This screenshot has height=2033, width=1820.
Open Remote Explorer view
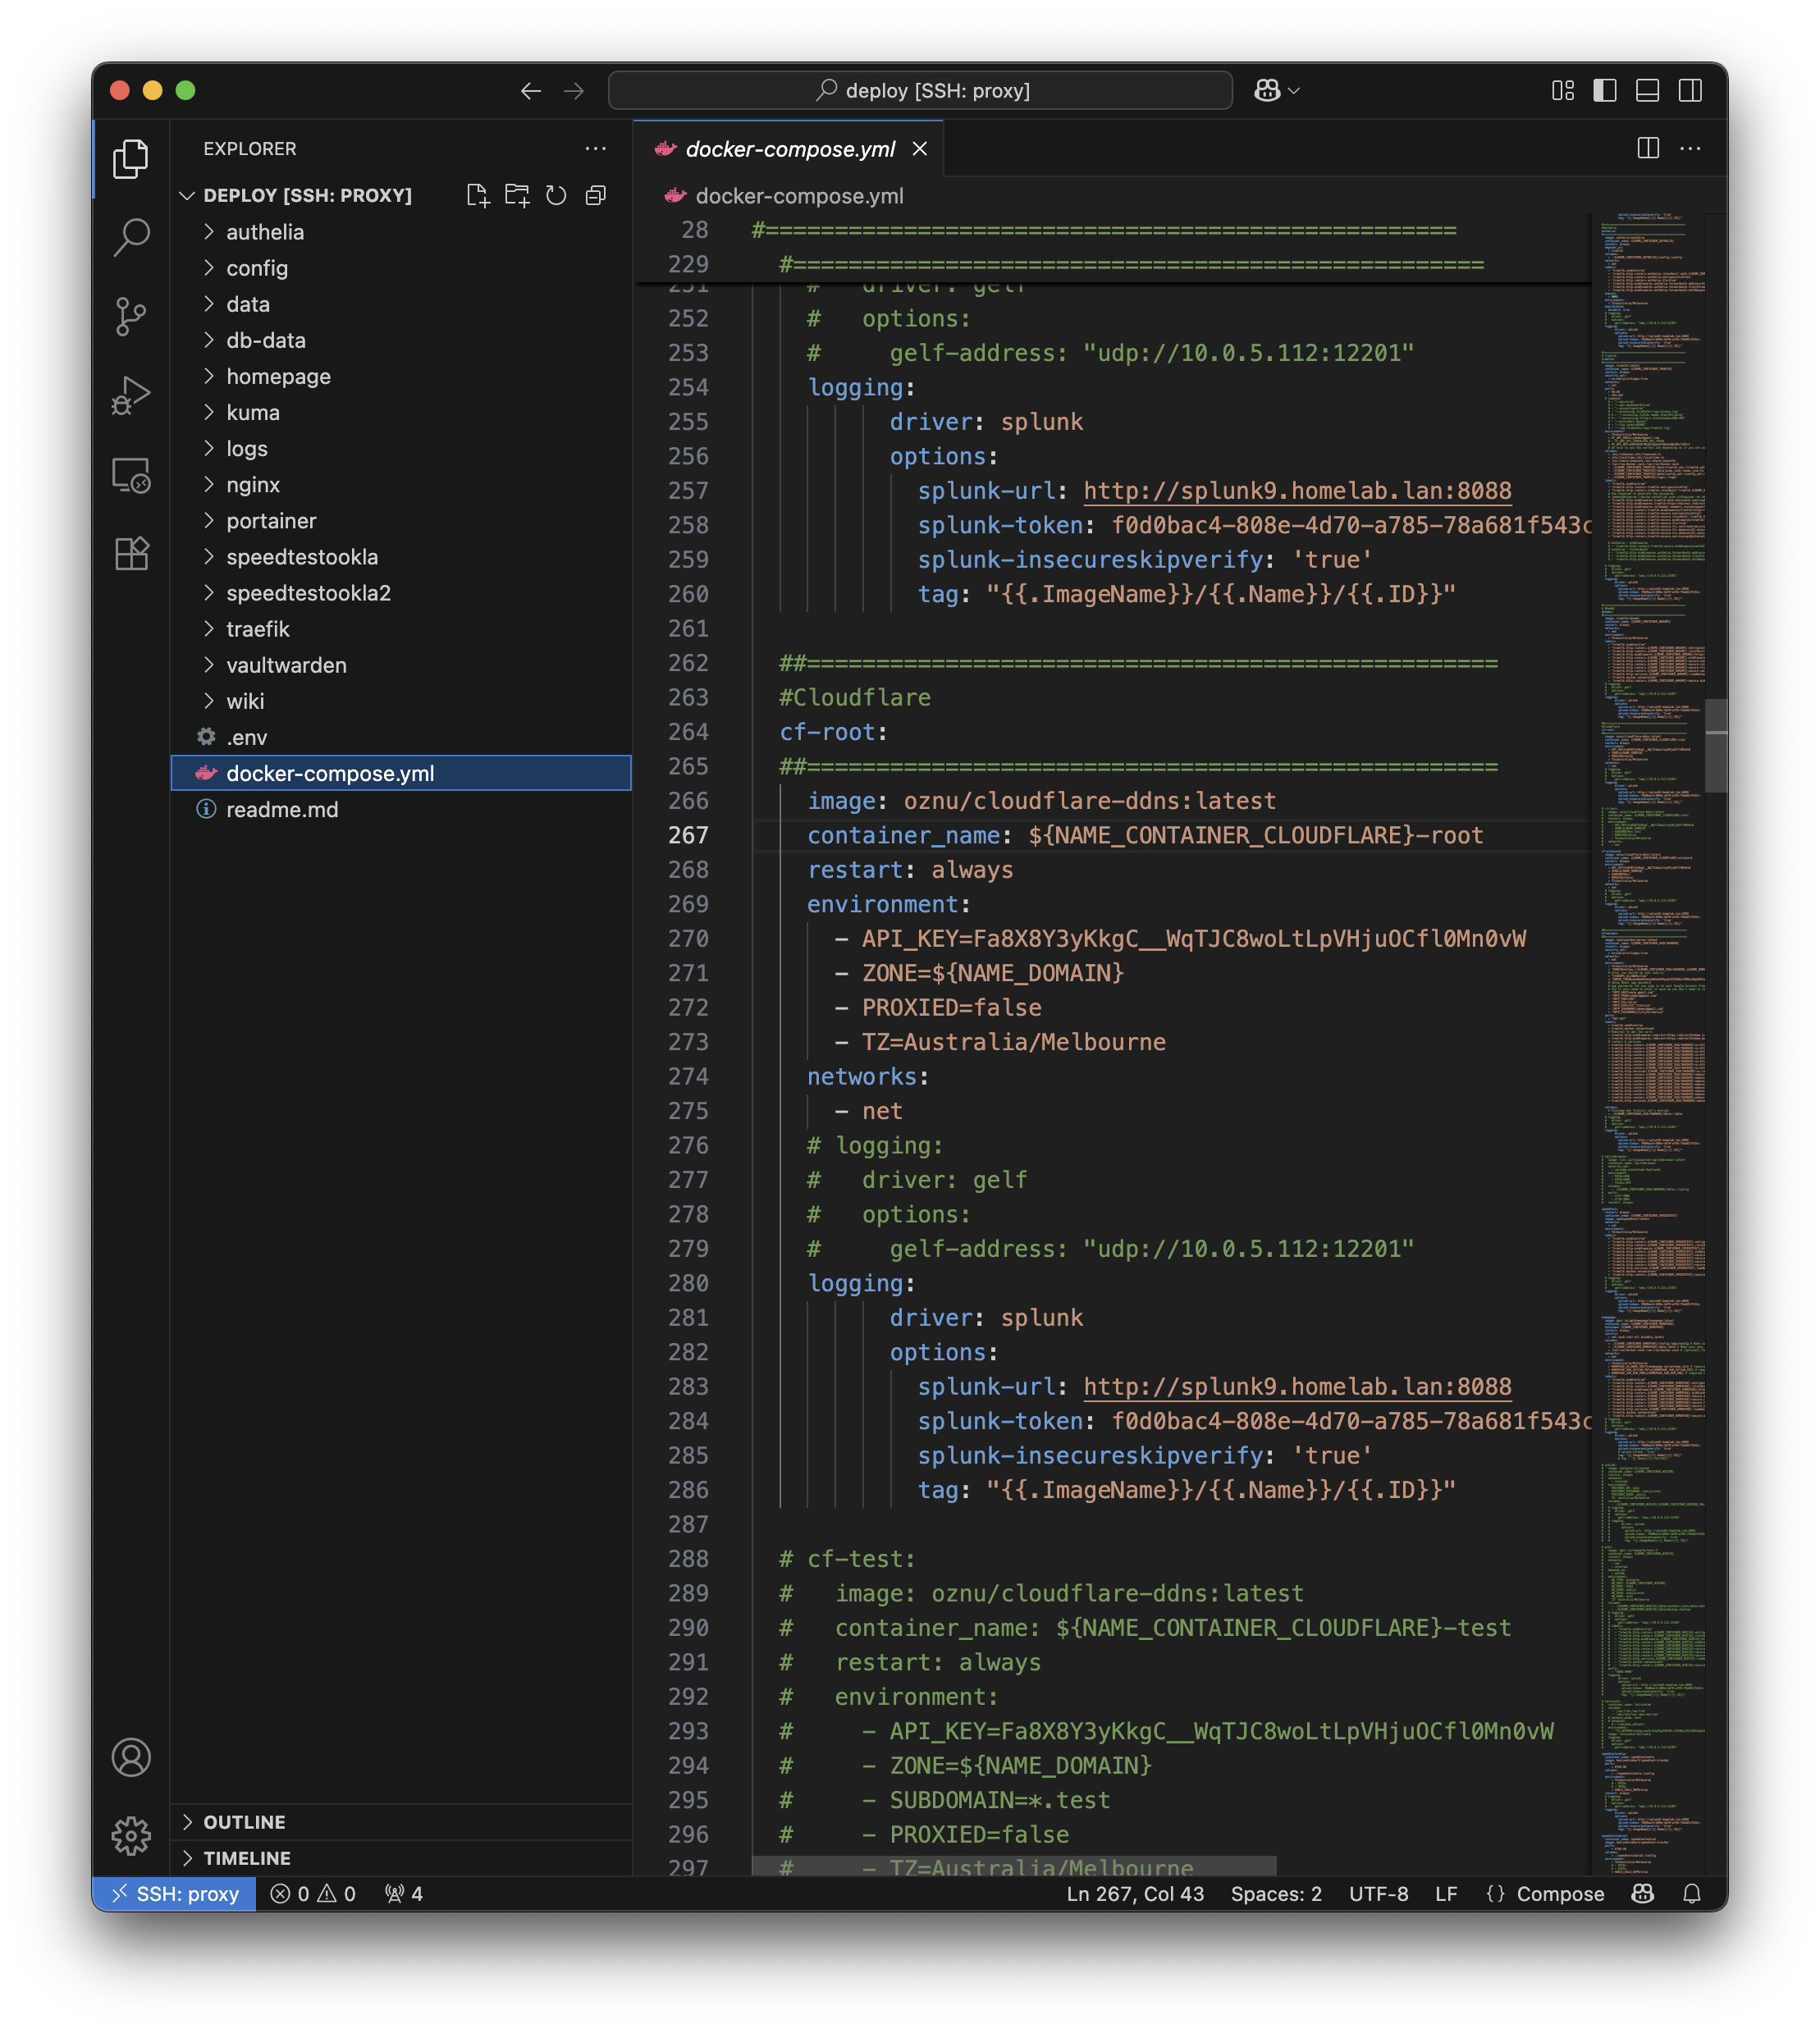tap(131, 475)
